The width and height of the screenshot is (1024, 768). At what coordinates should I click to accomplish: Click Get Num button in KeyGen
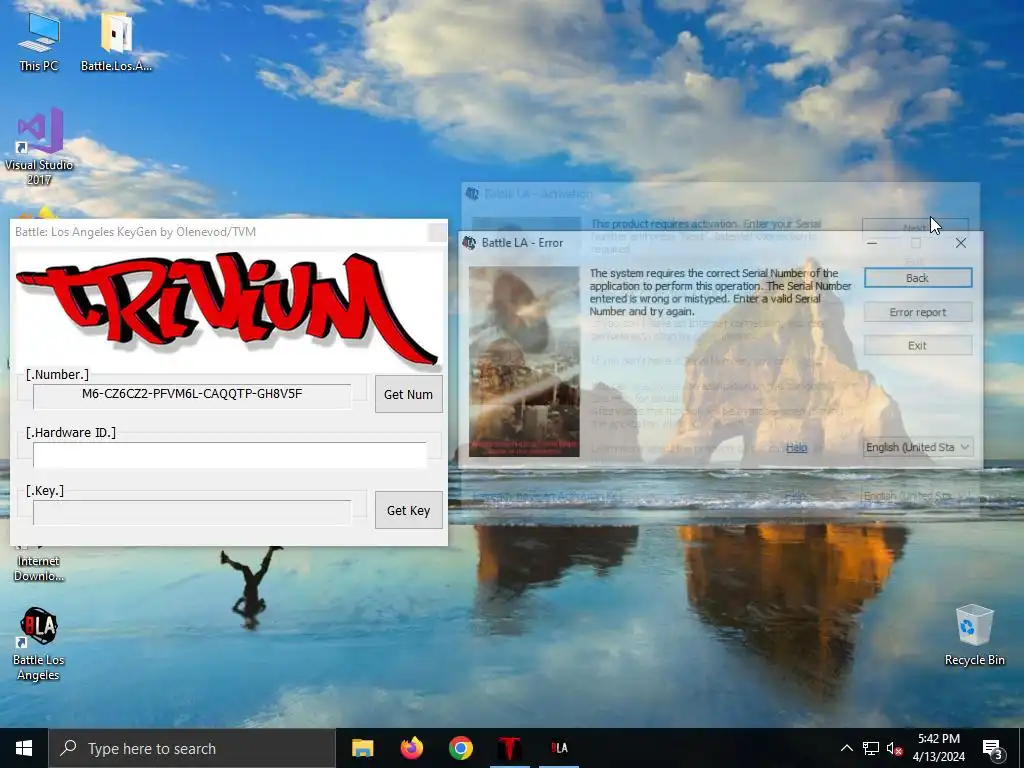[408, 394]
